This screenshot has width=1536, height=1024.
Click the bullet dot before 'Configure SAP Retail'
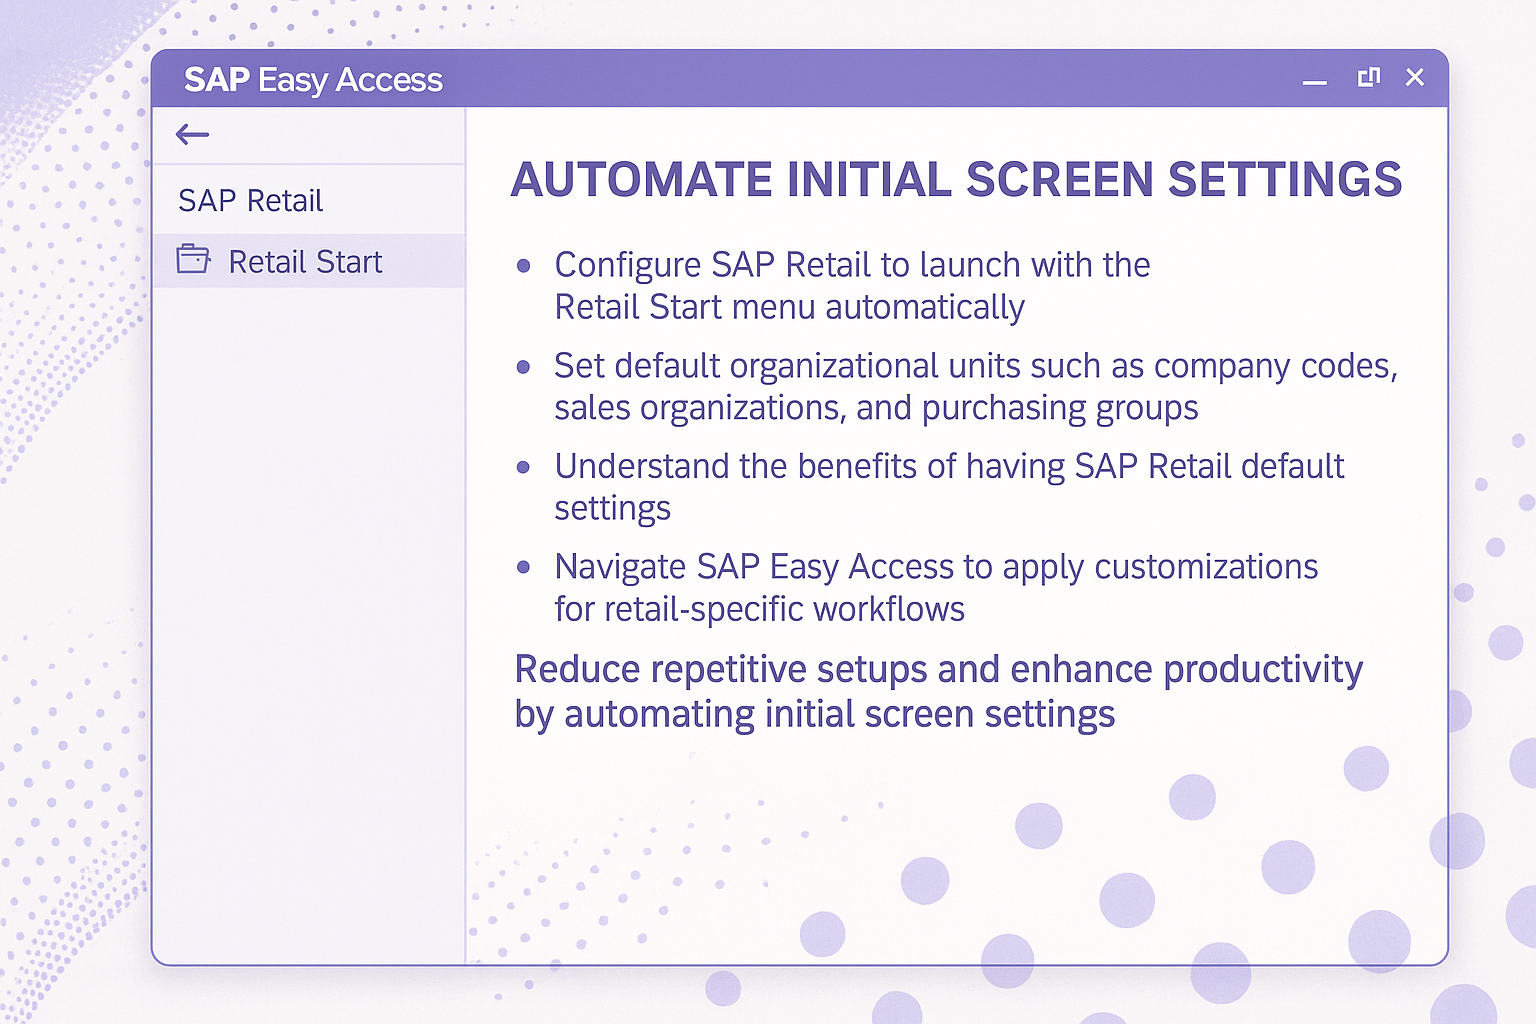pyautogui.click(x=523, y=266)
